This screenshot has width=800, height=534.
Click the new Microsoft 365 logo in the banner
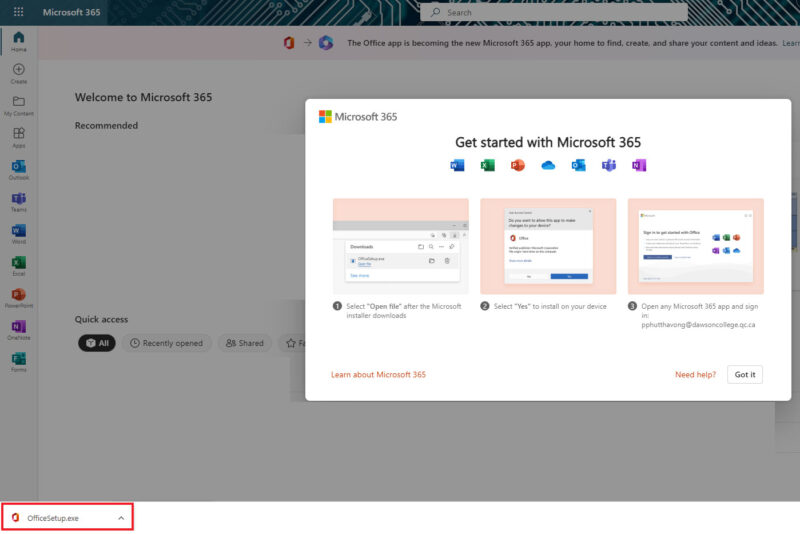[x=326, y=43]
